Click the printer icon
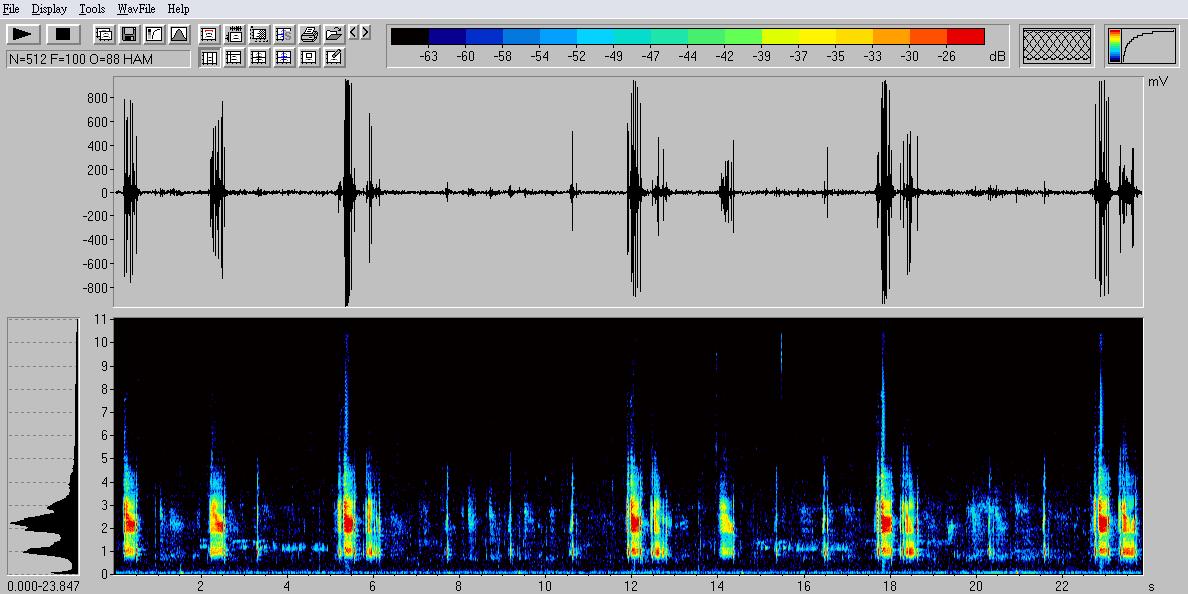The width and height of the screenshot is (1188, 594). point(309,34)
